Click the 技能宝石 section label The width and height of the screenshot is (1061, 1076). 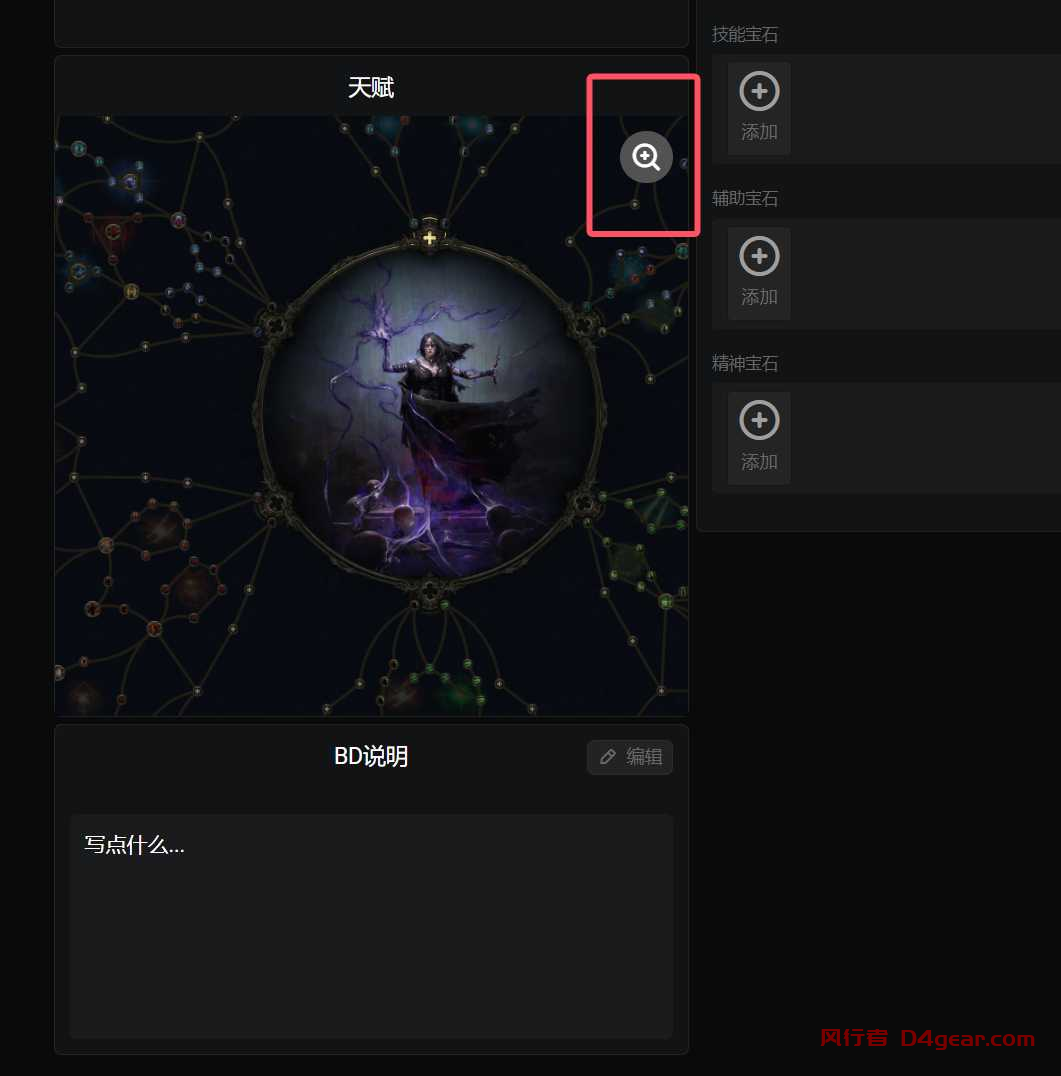745,34
